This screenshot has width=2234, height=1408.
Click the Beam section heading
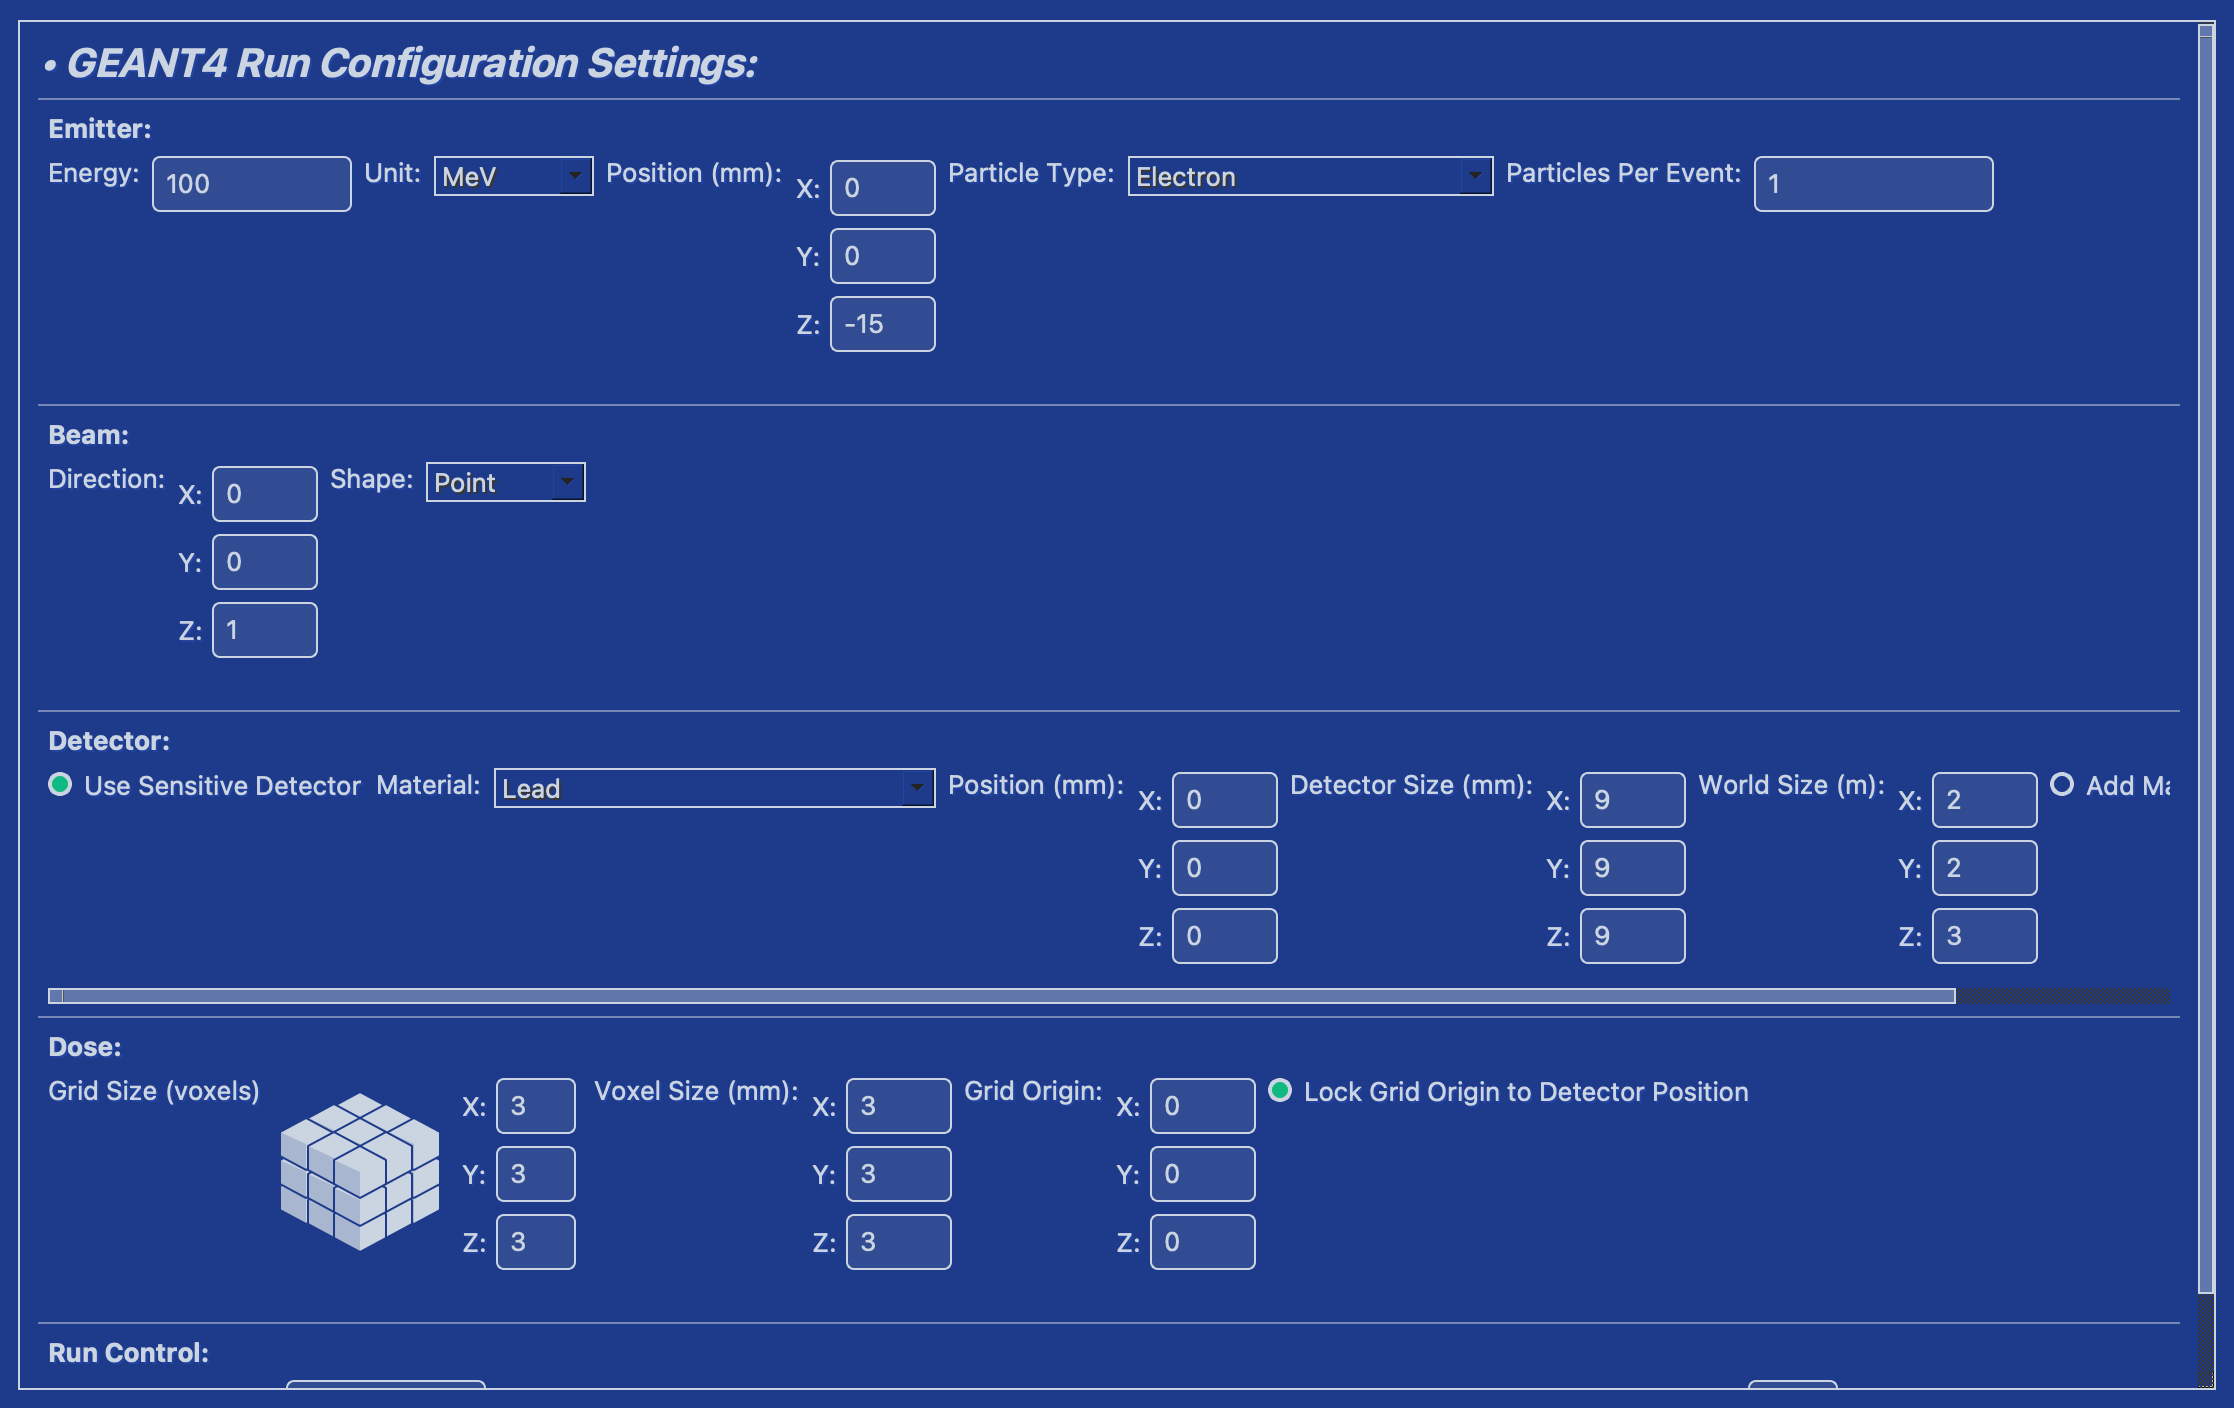(x=89, y=435)
